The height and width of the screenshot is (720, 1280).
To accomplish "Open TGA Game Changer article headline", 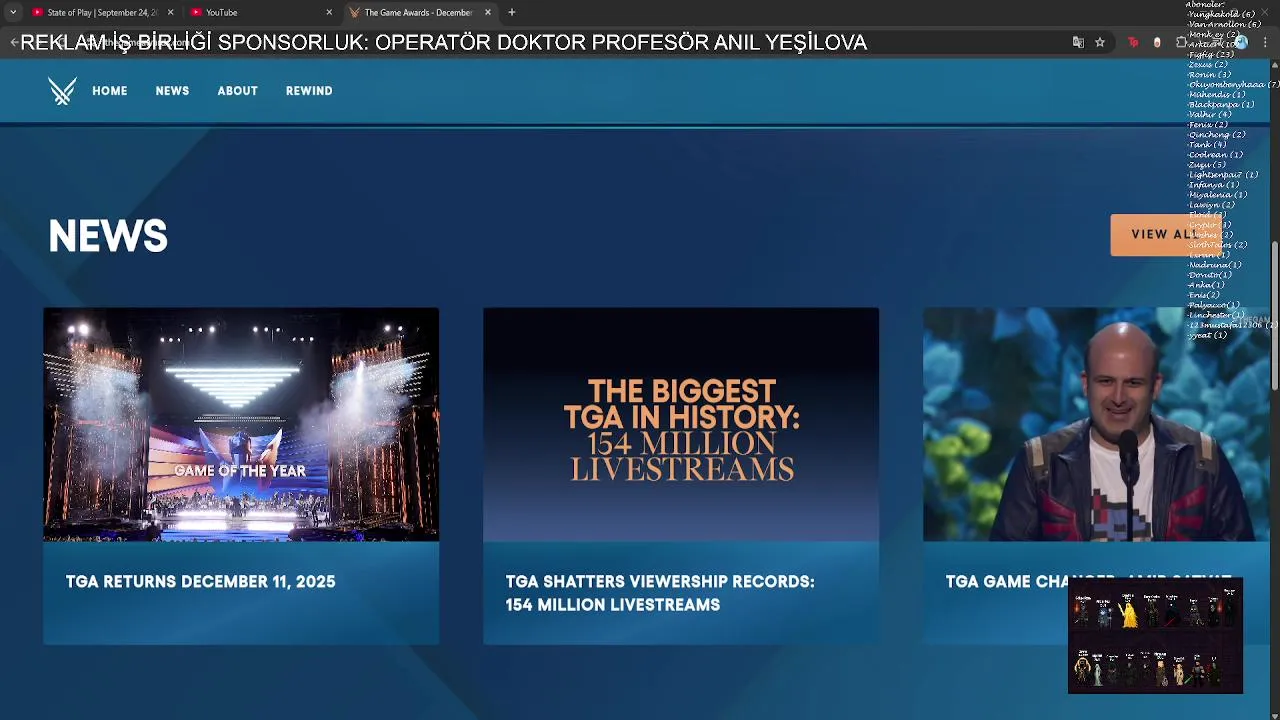I will pos(1088,581).
